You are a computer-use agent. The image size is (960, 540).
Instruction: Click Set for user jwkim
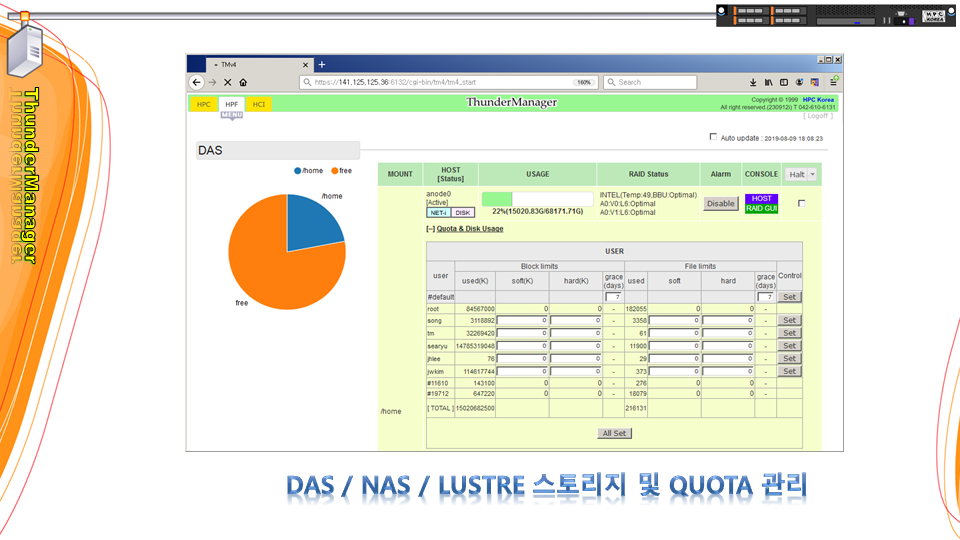point(790,371)
